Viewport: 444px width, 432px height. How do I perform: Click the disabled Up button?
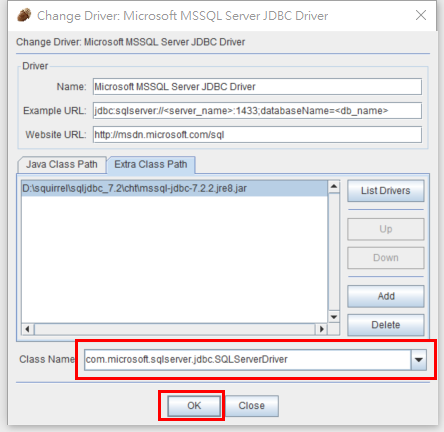386,229
